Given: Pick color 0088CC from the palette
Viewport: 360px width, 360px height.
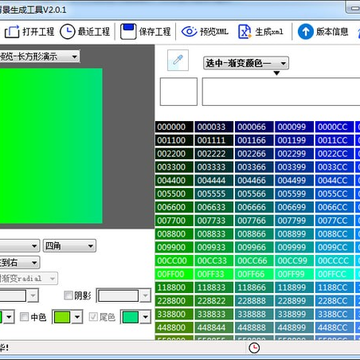Looking at the screenshot, I should click(x=334, y=234).
